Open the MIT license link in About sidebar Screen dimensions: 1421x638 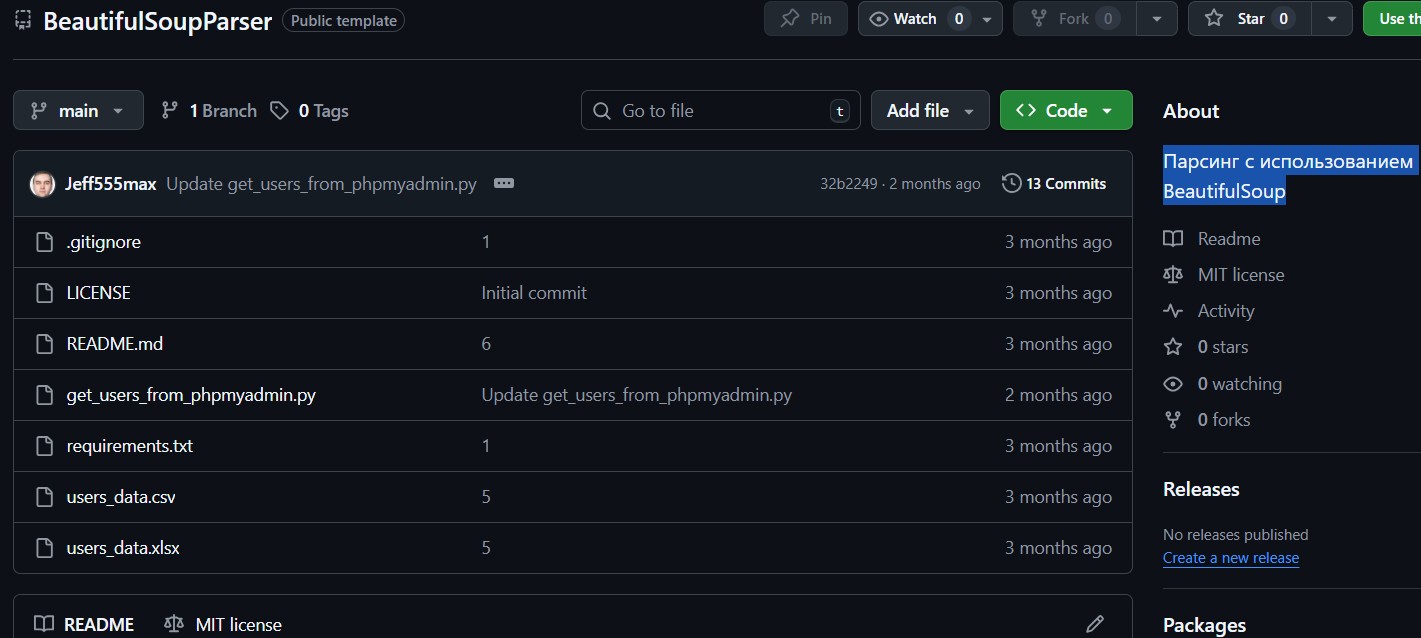coord(1223,275)
